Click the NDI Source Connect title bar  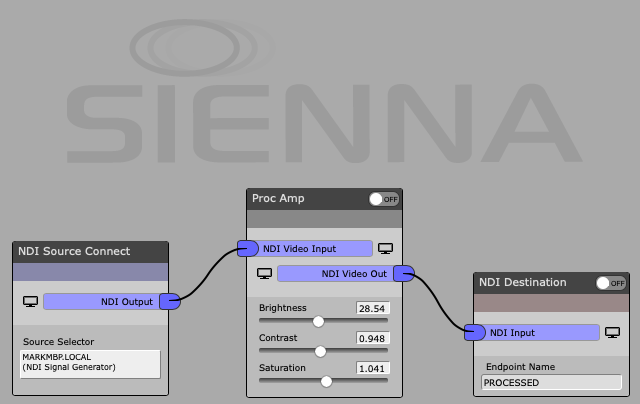point(91,252)
